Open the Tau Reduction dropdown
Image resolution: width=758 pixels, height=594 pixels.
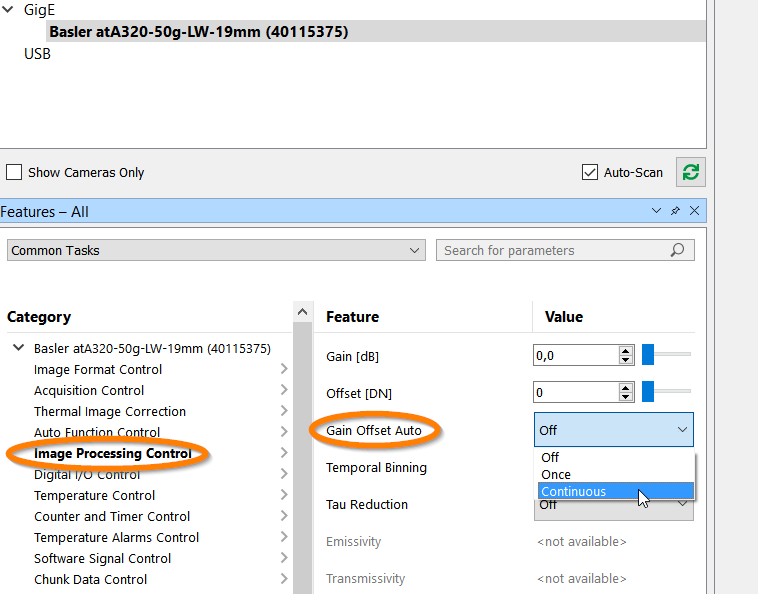(x=613, y=508)
